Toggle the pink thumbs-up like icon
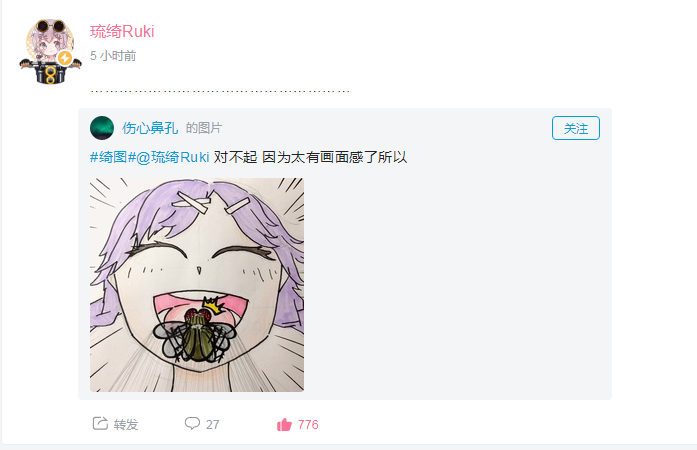This screenshot has height=450, width=697. tap(284, 425)
